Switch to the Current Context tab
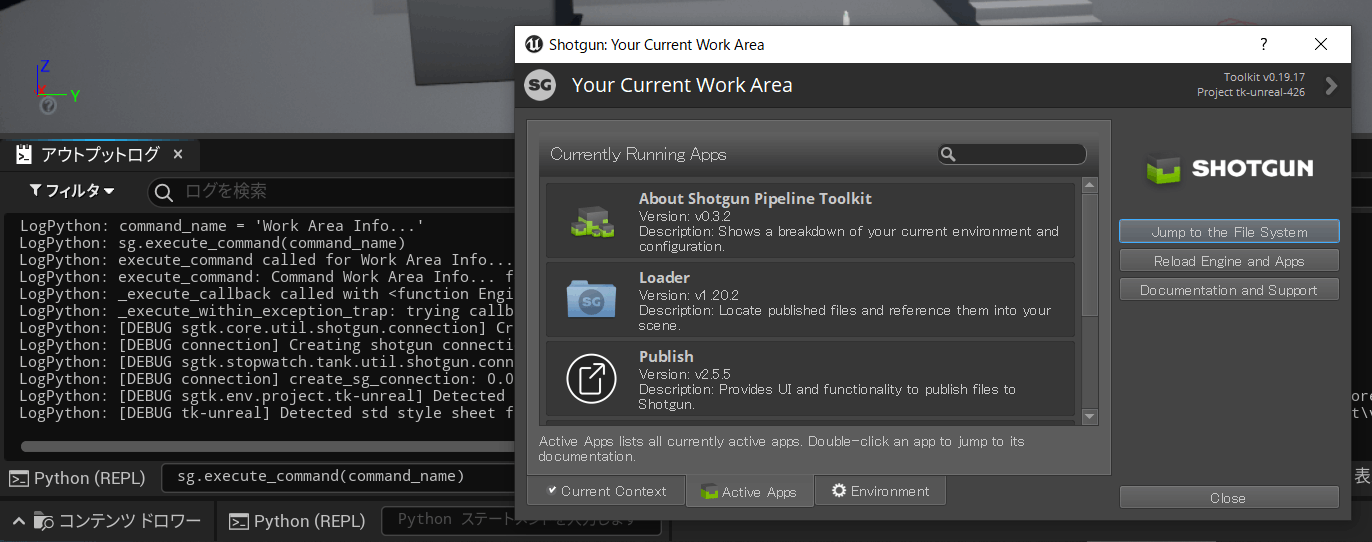Screen dimensions: 1372x542 tap(606, 491)
